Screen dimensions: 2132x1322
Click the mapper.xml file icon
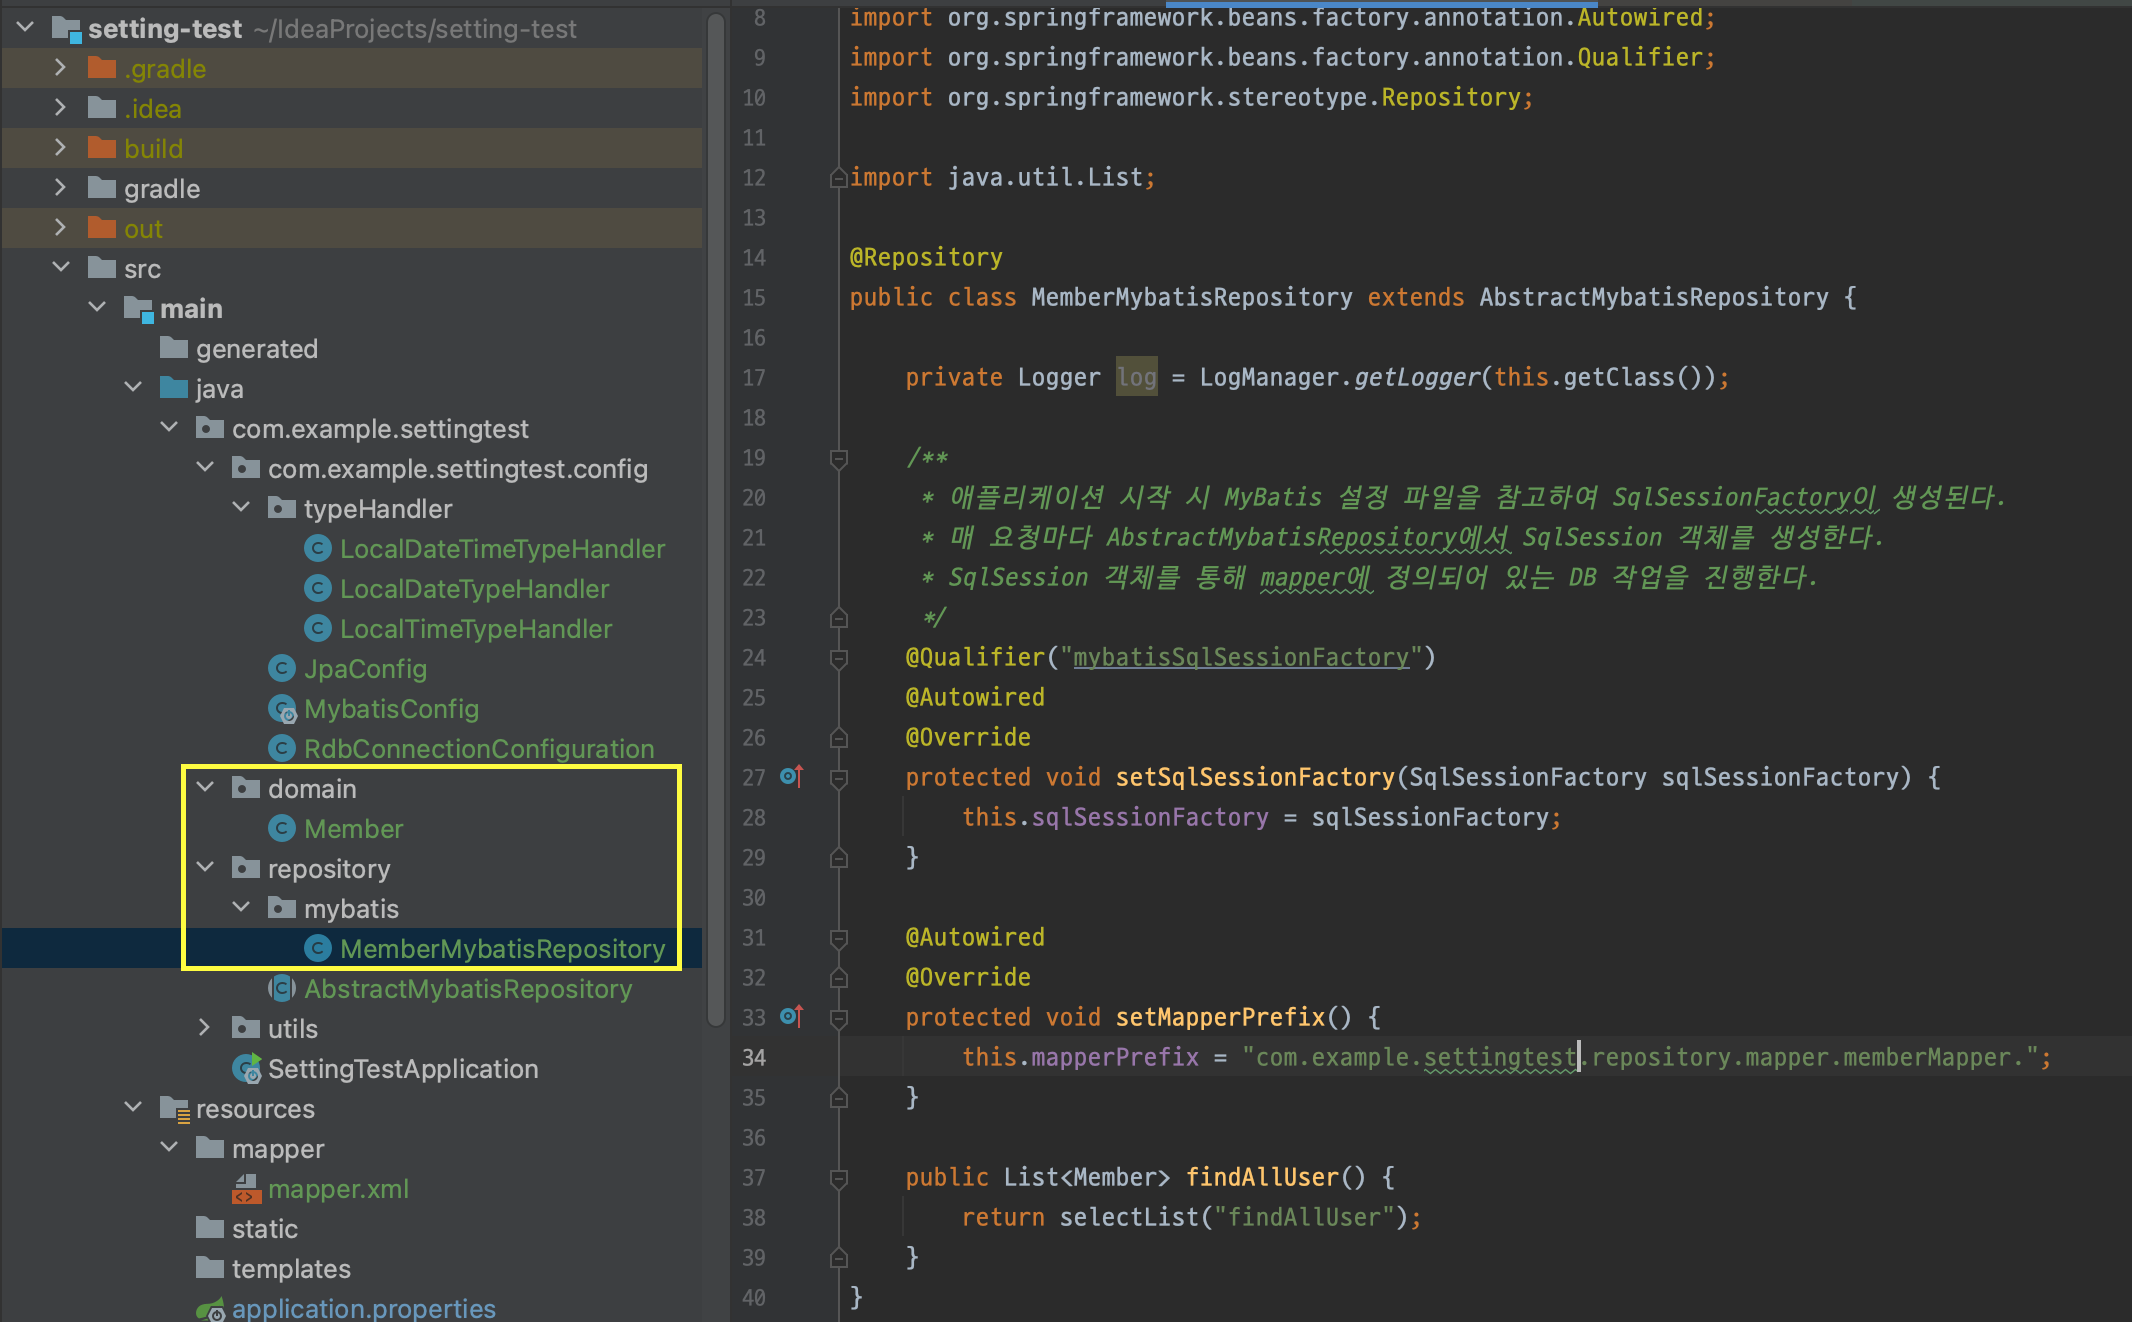click(246, 1189)
